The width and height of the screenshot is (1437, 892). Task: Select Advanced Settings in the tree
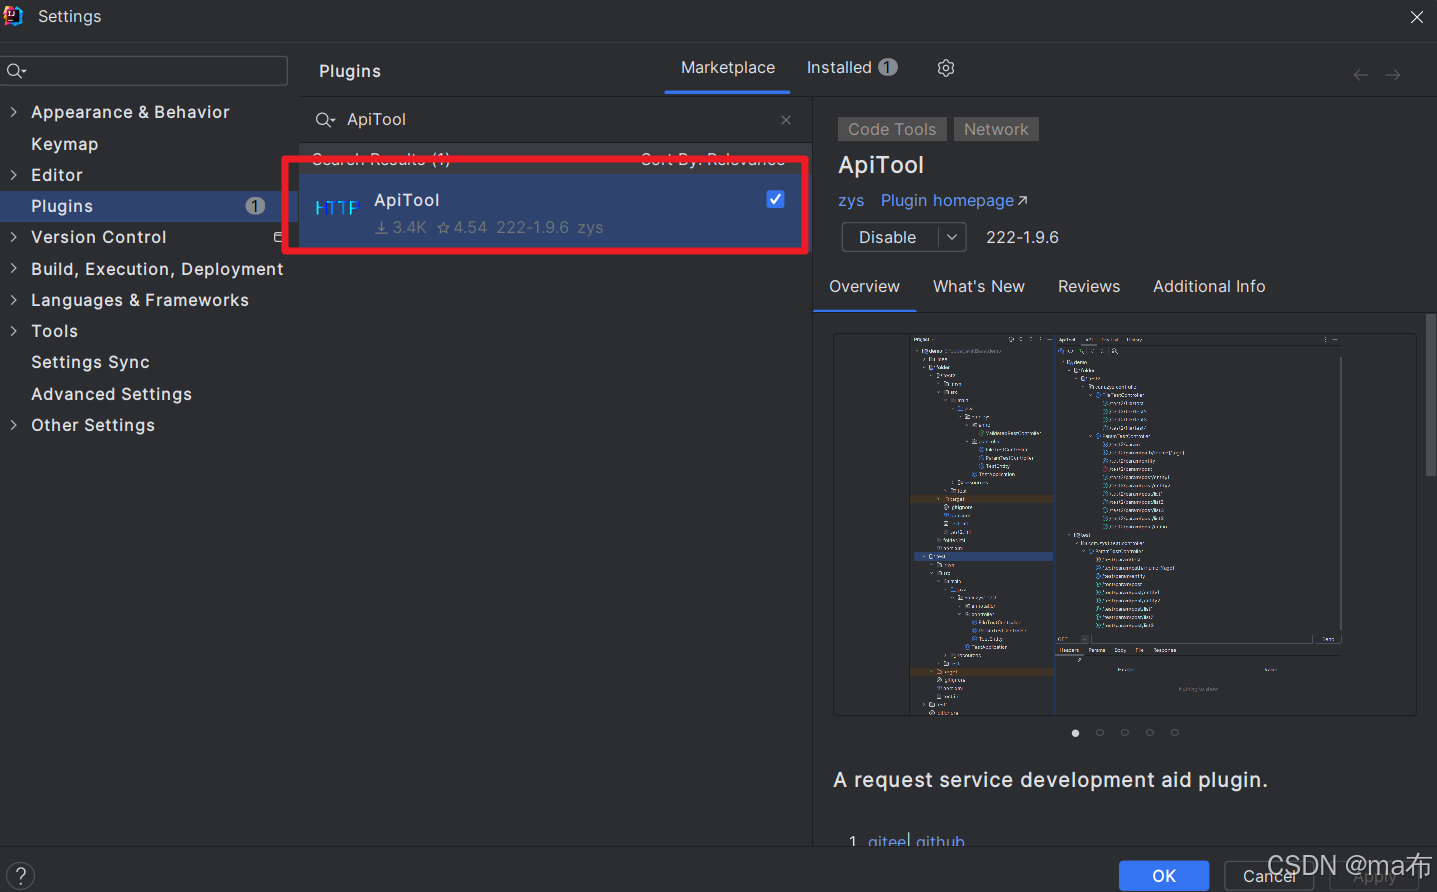[111, 394]
